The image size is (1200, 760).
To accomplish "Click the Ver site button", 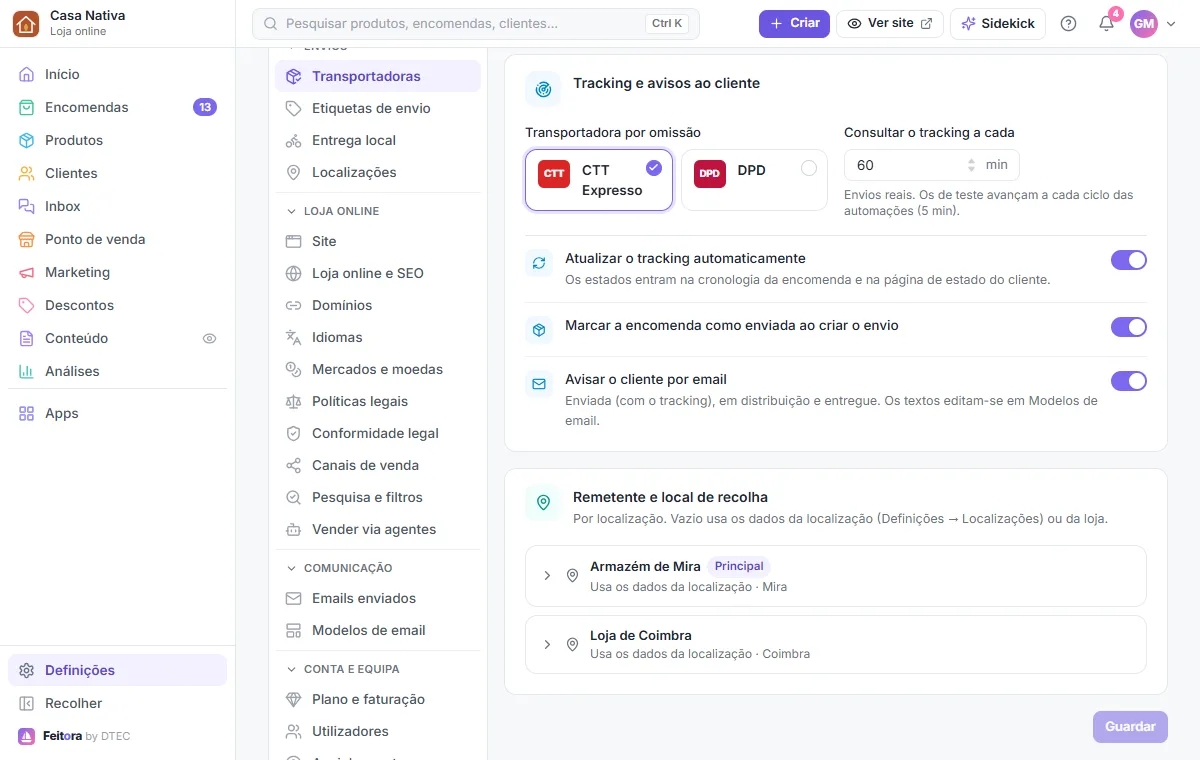I will pyautogui.click(x=890, y=23).
